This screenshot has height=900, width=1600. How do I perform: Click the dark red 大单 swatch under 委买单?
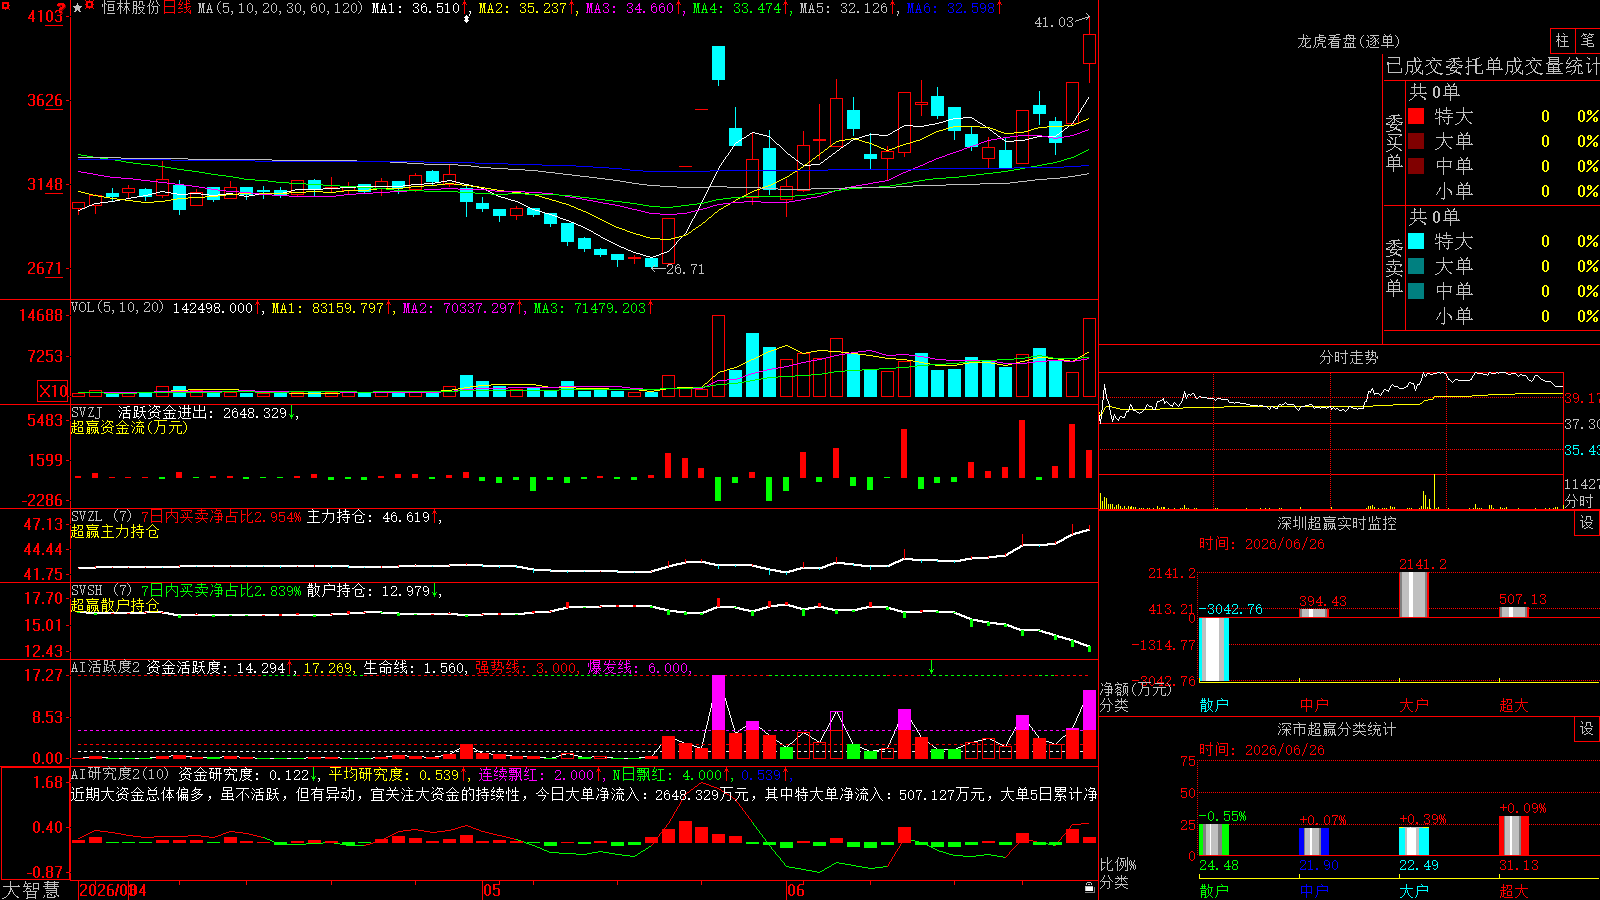pyautogui.click(x=1416, y=141)
